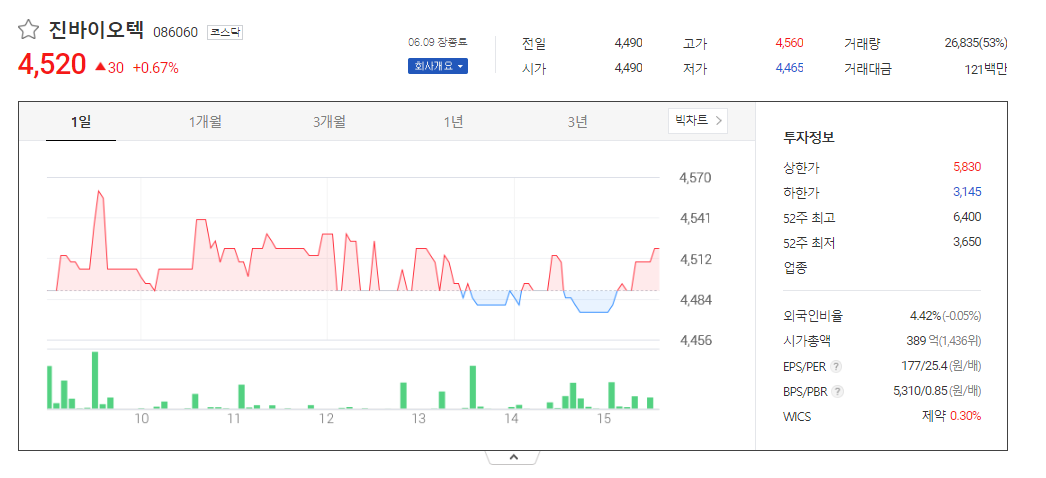Click the 상한가 value 5,830
This screenshot has width=1046, height=478.
967,167
